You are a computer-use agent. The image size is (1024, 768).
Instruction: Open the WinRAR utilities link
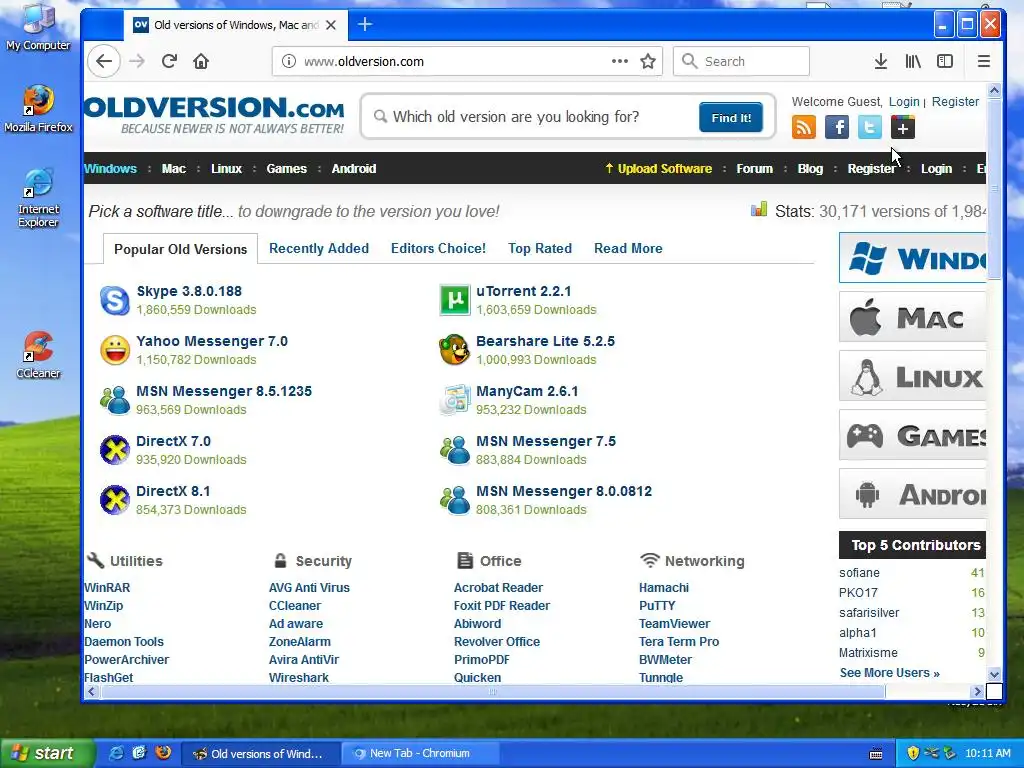107,588
